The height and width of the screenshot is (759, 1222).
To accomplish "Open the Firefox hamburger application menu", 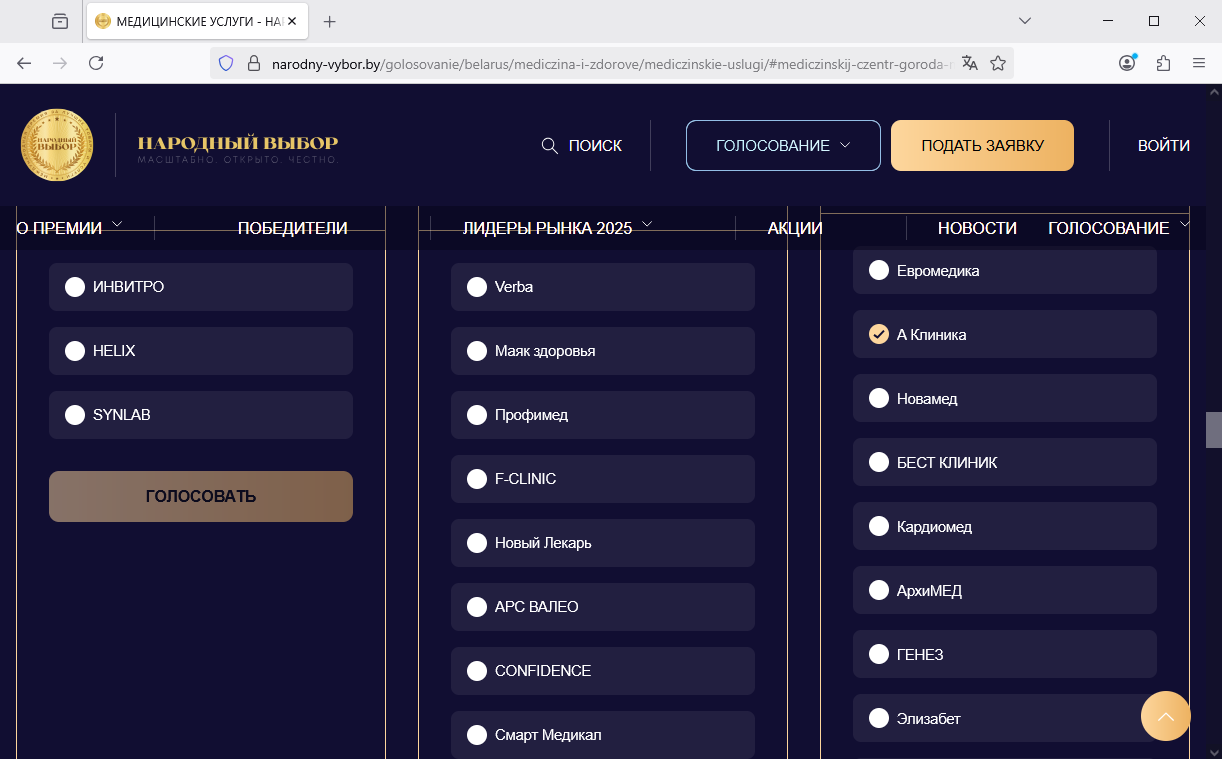I will pyautogui.click(x=1199, y=63).
